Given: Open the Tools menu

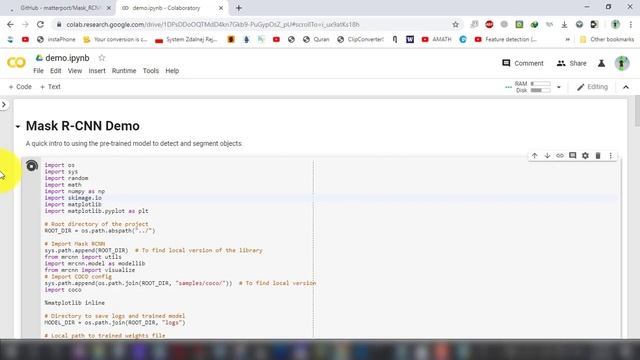Looking at the screenshot, I should (x=151, y=71).
